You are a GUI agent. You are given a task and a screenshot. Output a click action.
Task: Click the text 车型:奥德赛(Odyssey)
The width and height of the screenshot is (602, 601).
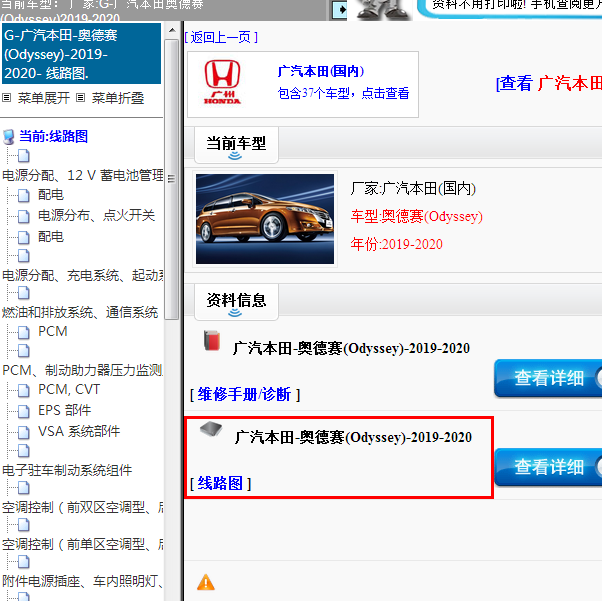417,217
